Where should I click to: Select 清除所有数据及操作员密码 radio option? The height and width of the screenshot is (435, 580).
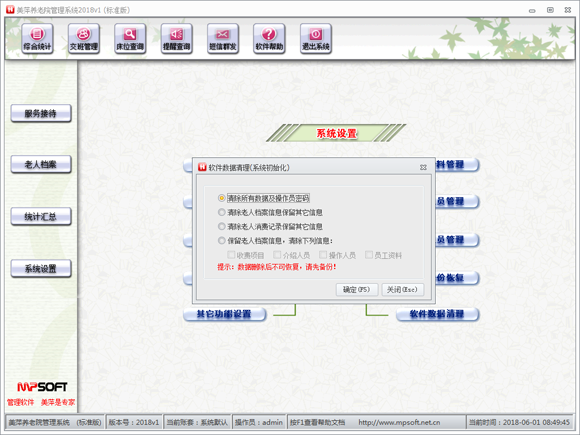point(222,198)
